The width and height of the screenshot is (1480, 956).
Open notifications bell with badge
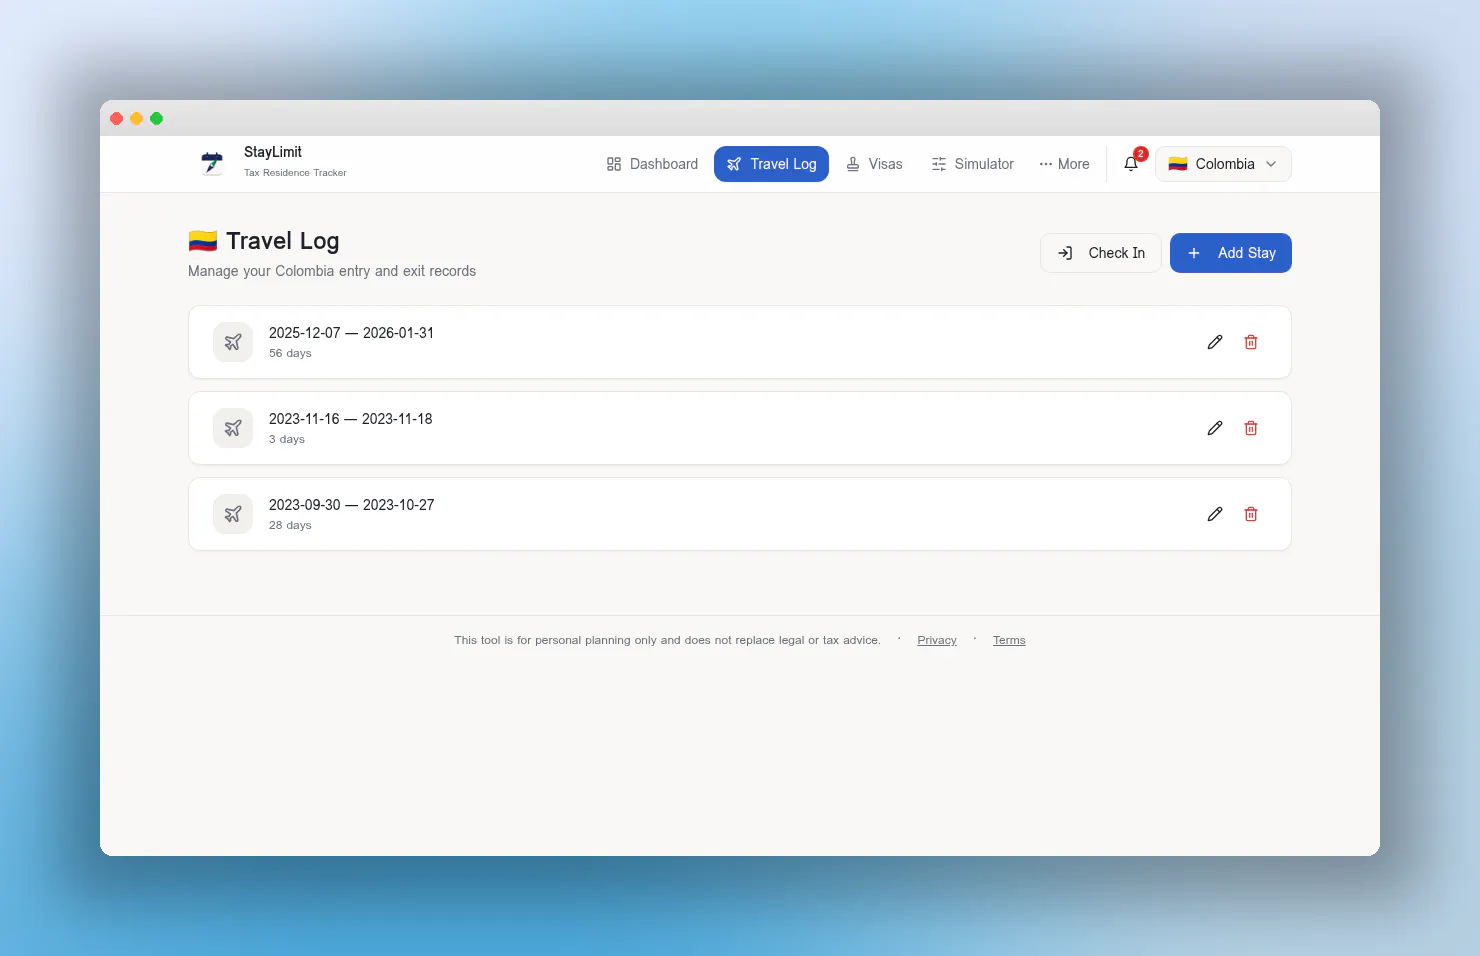1131,164
